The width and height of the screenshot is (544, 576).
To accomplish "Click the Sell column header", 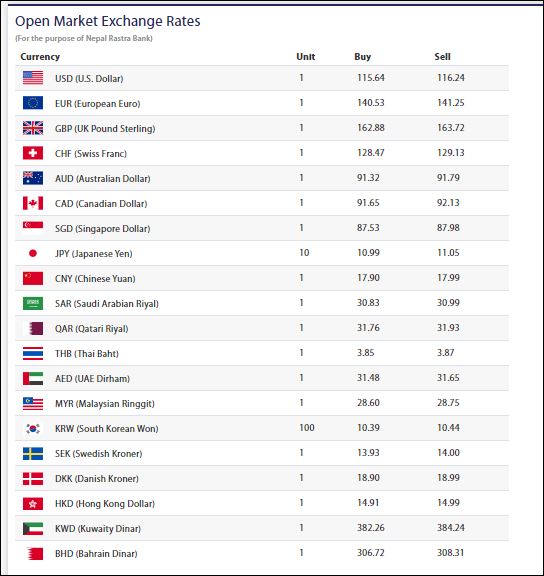I will [442, 57].
